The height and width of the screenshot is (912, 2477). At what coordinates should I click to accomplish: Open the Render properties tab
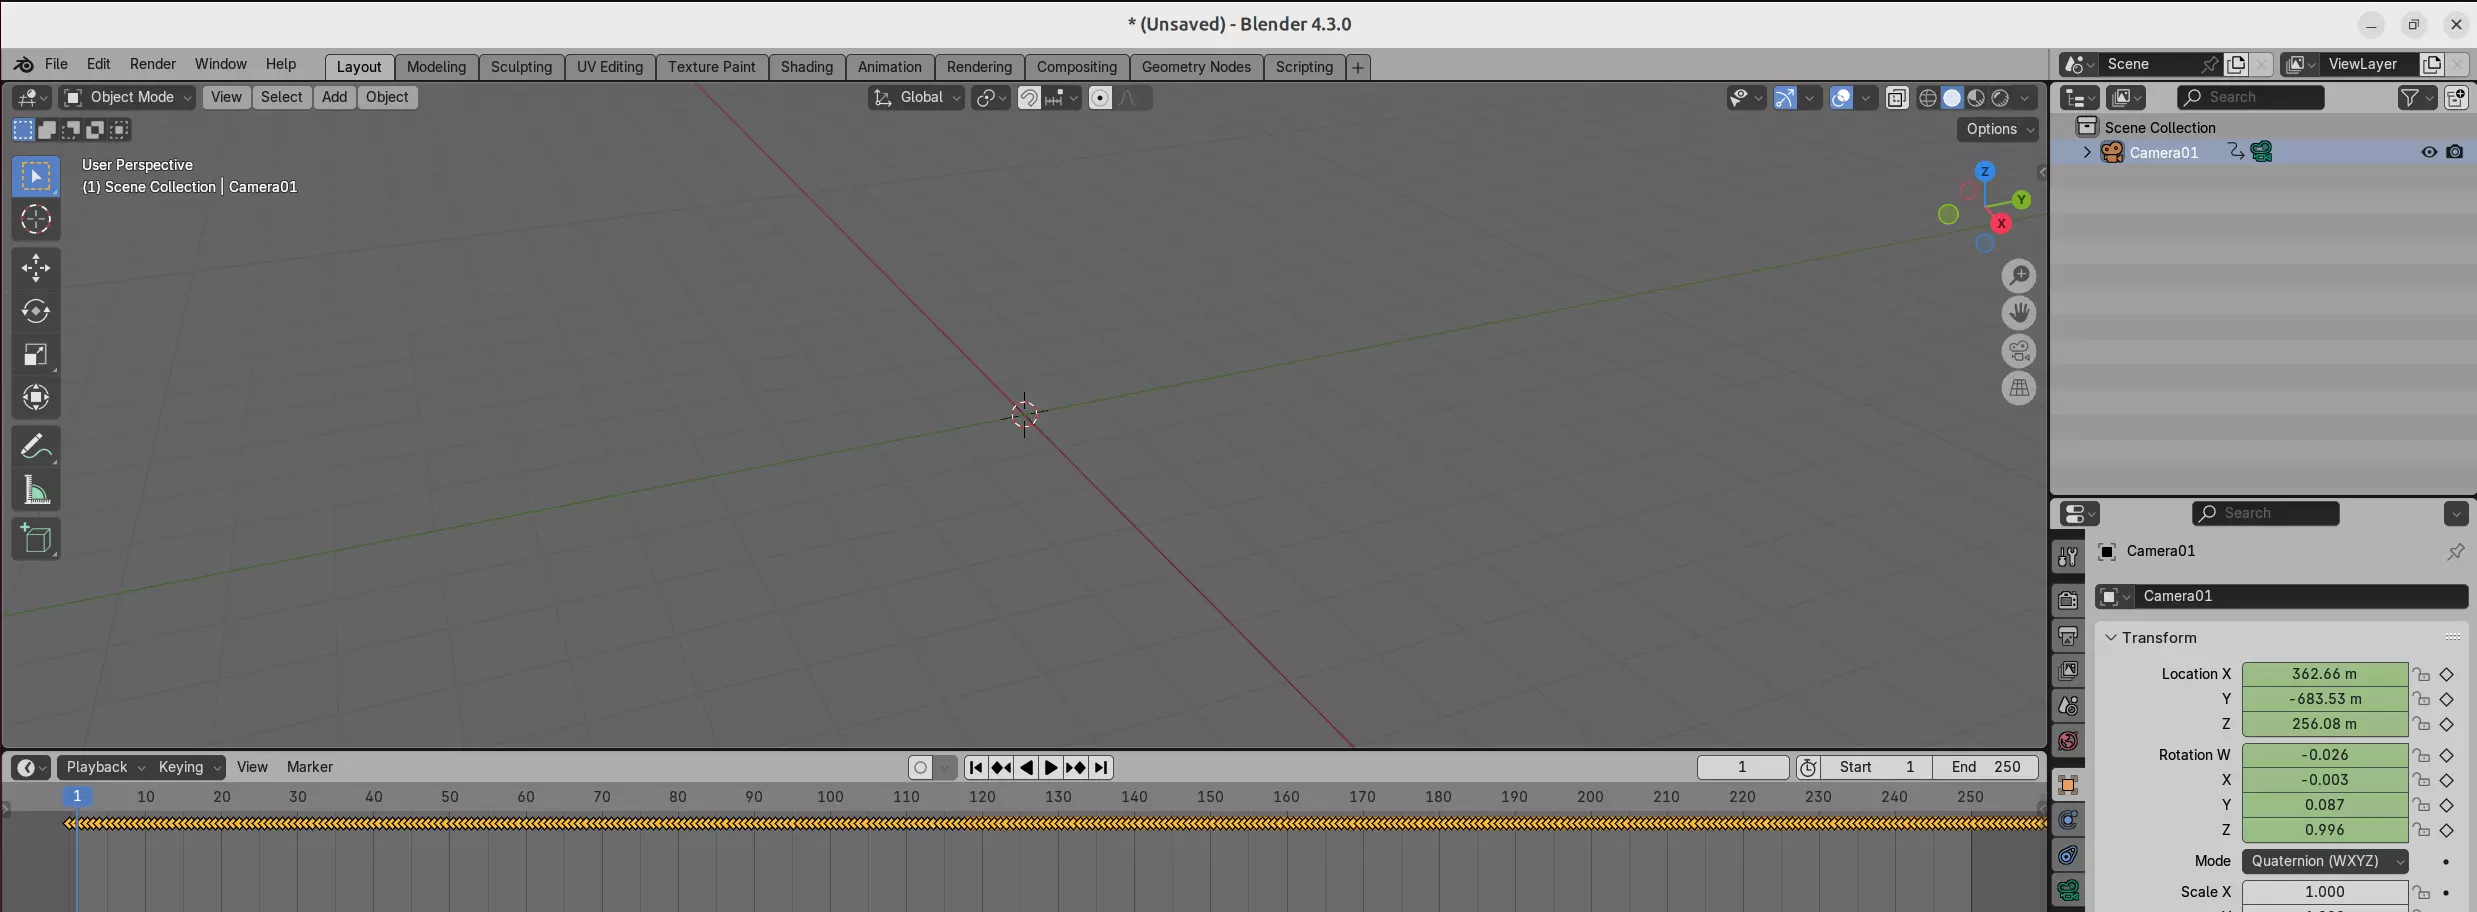pyautogui.click(x=2068, y=600)
